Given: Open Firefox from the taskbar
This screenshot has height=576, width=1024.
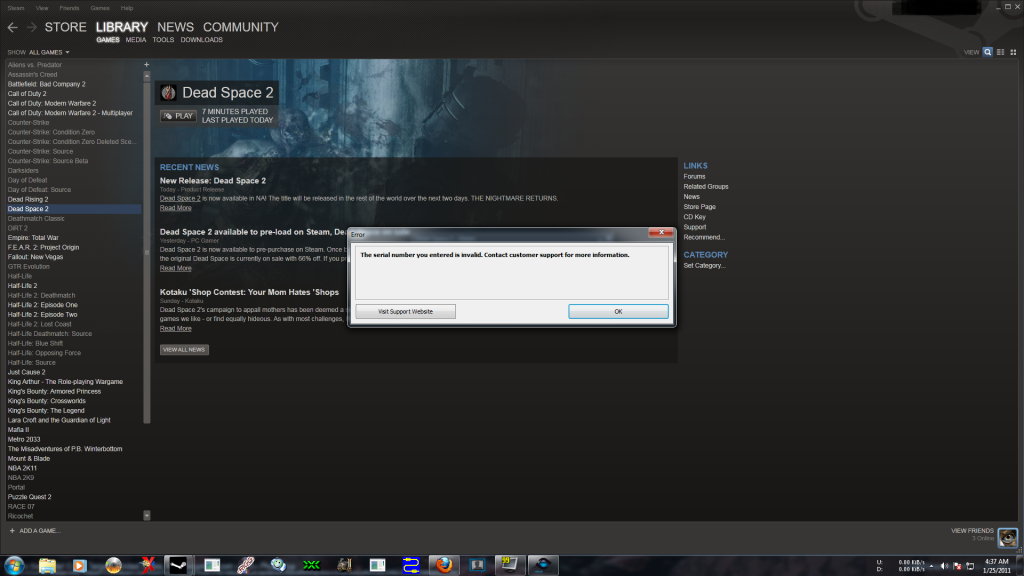Looking at the screenshot, I should 444,566.
